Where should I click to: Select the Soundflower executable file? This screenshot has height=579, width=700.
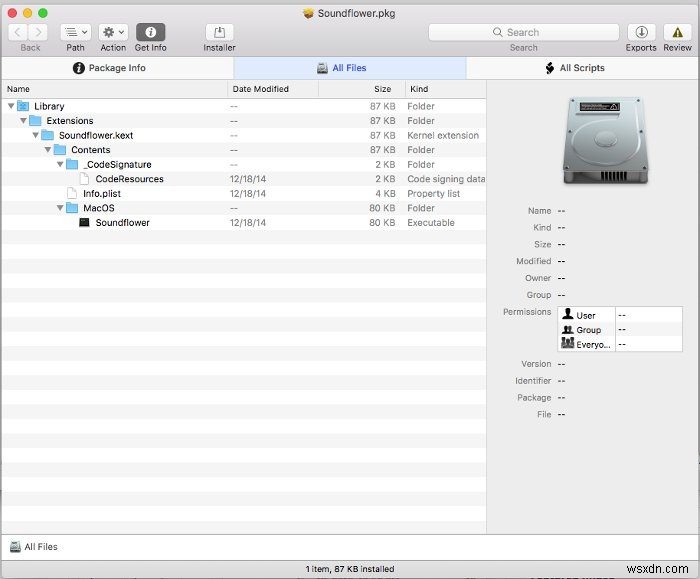[122, 223]
